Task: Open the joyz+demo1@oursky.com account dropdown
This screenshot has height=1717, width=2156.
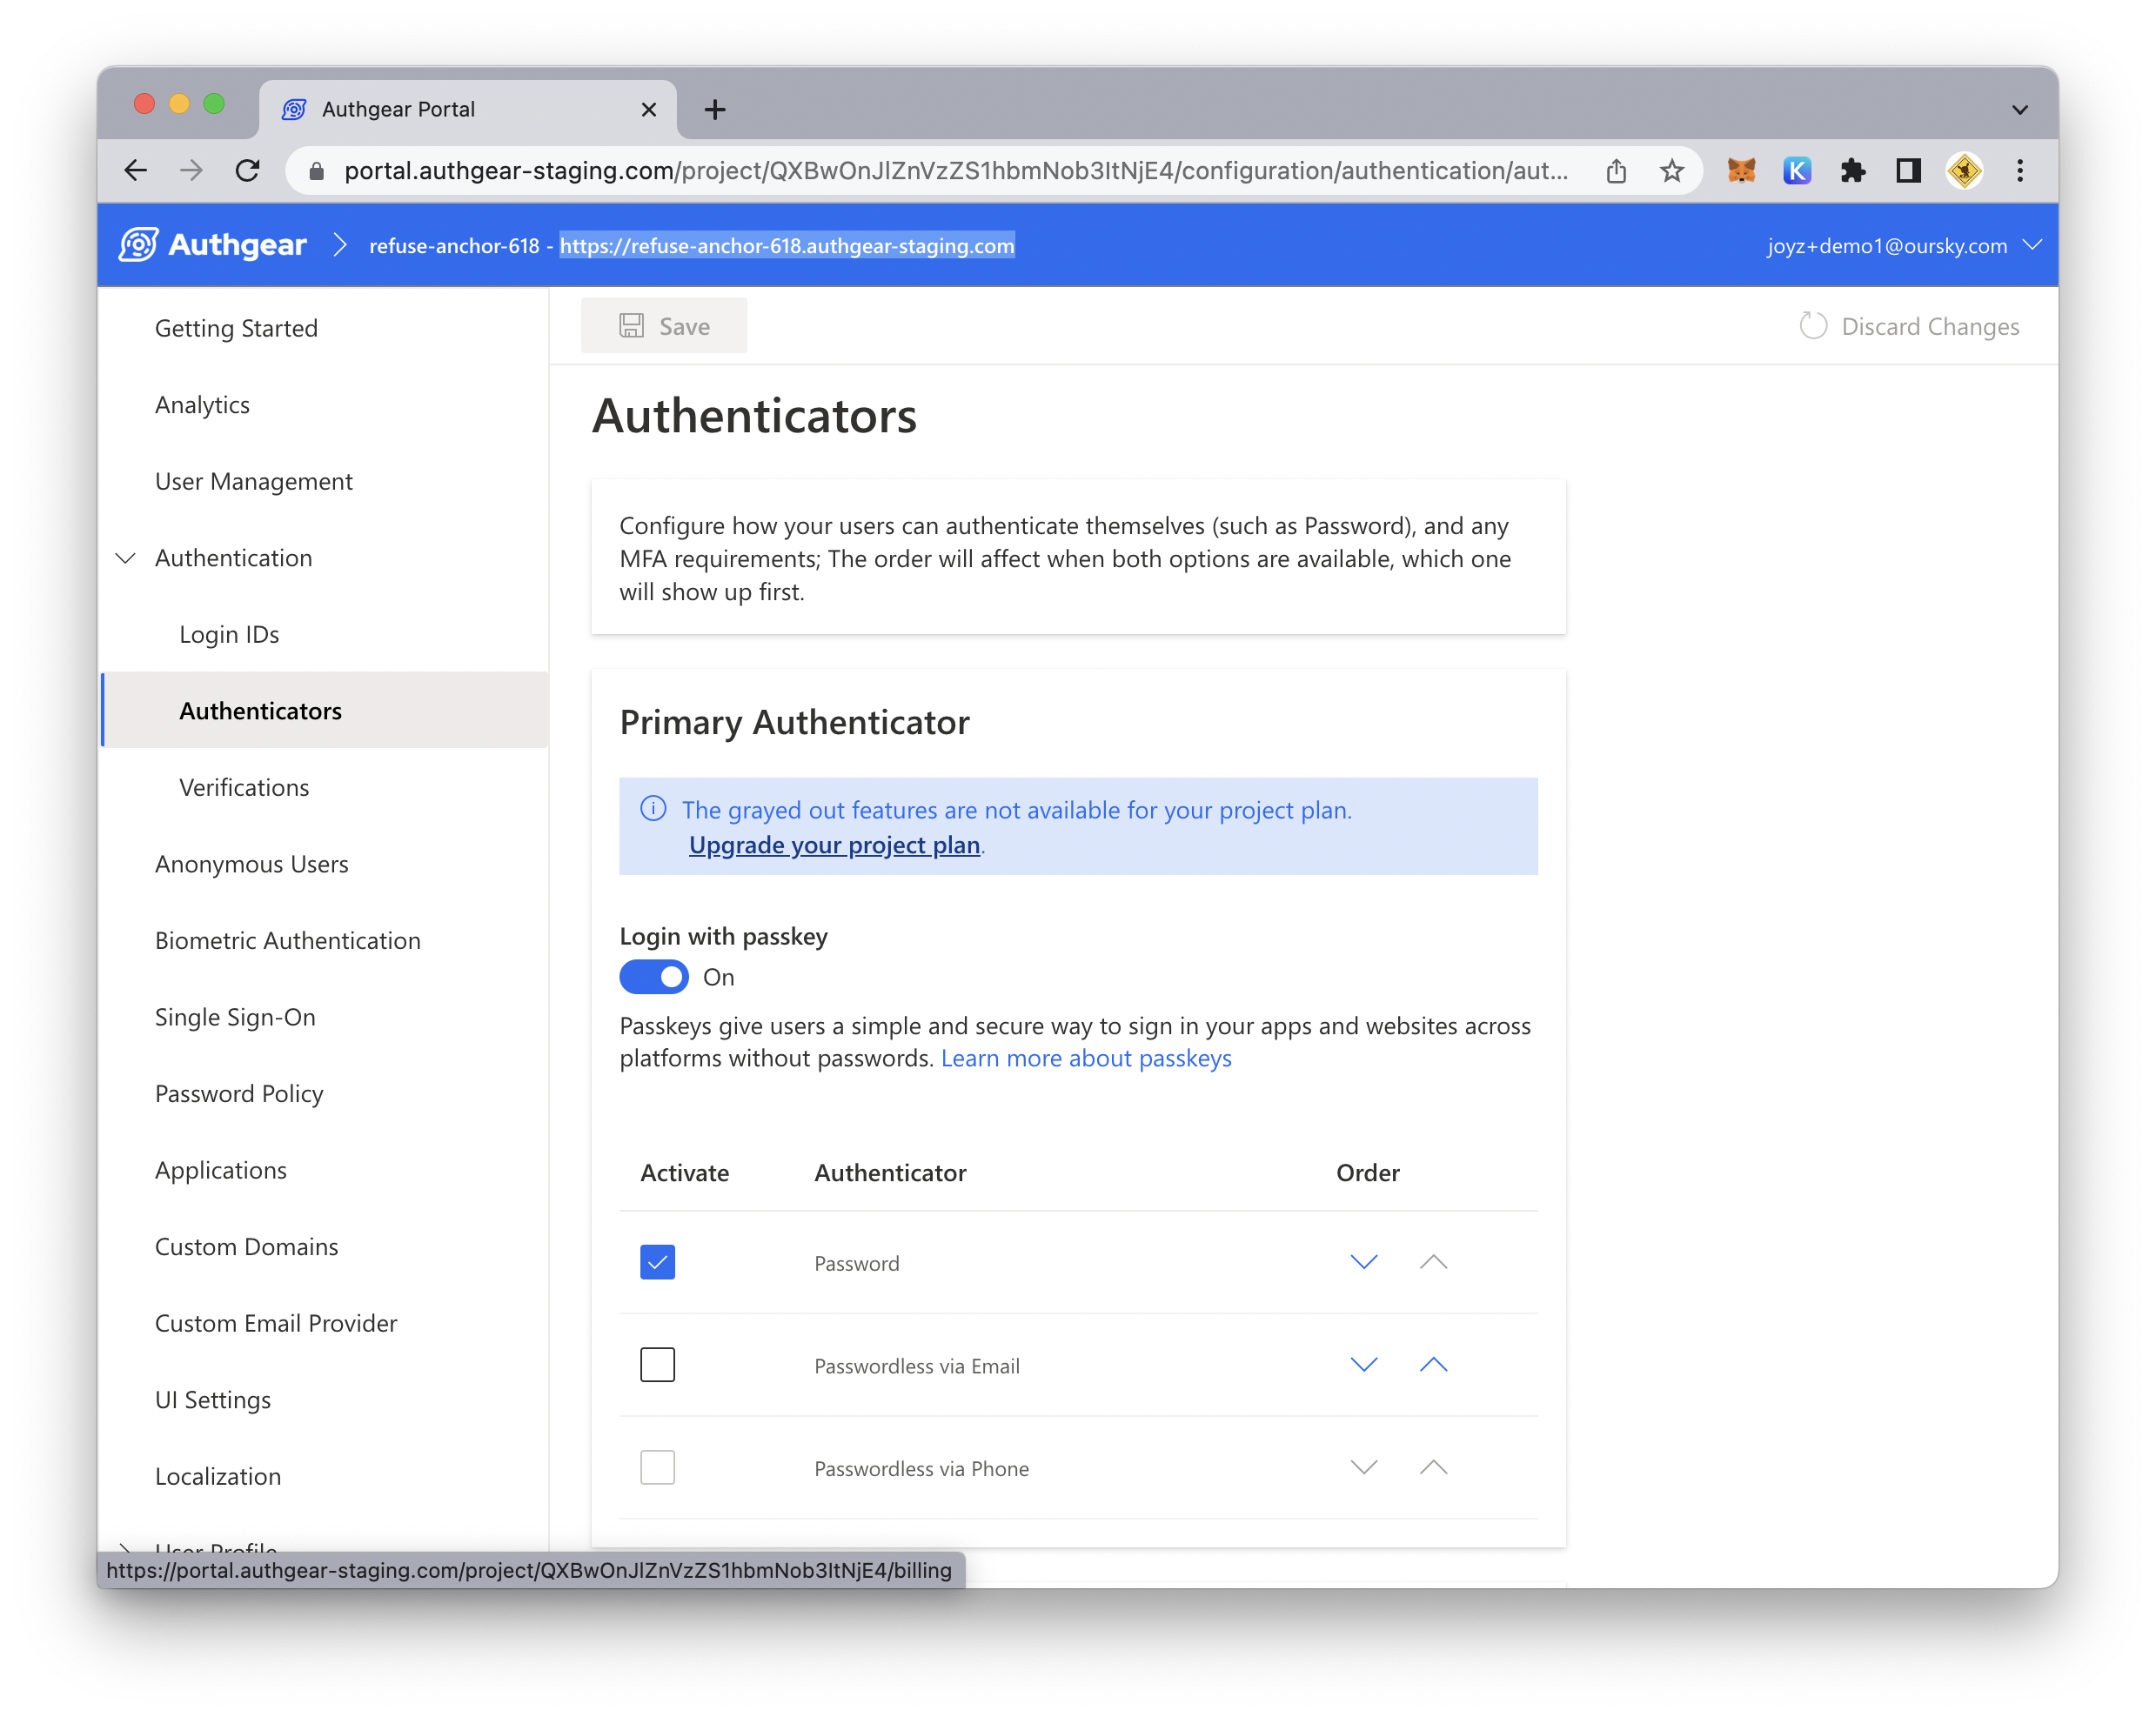Action: (x=1904, y=246)
